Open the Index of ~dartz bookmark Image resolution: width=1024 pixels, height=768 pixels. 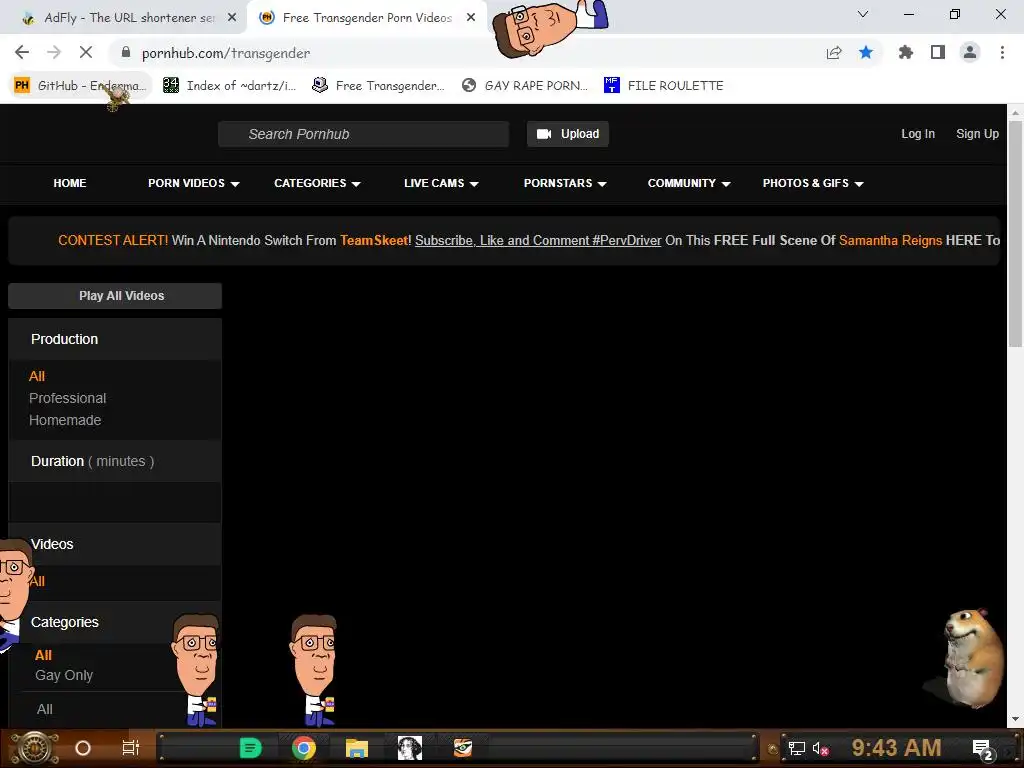[x=229, y=86]
